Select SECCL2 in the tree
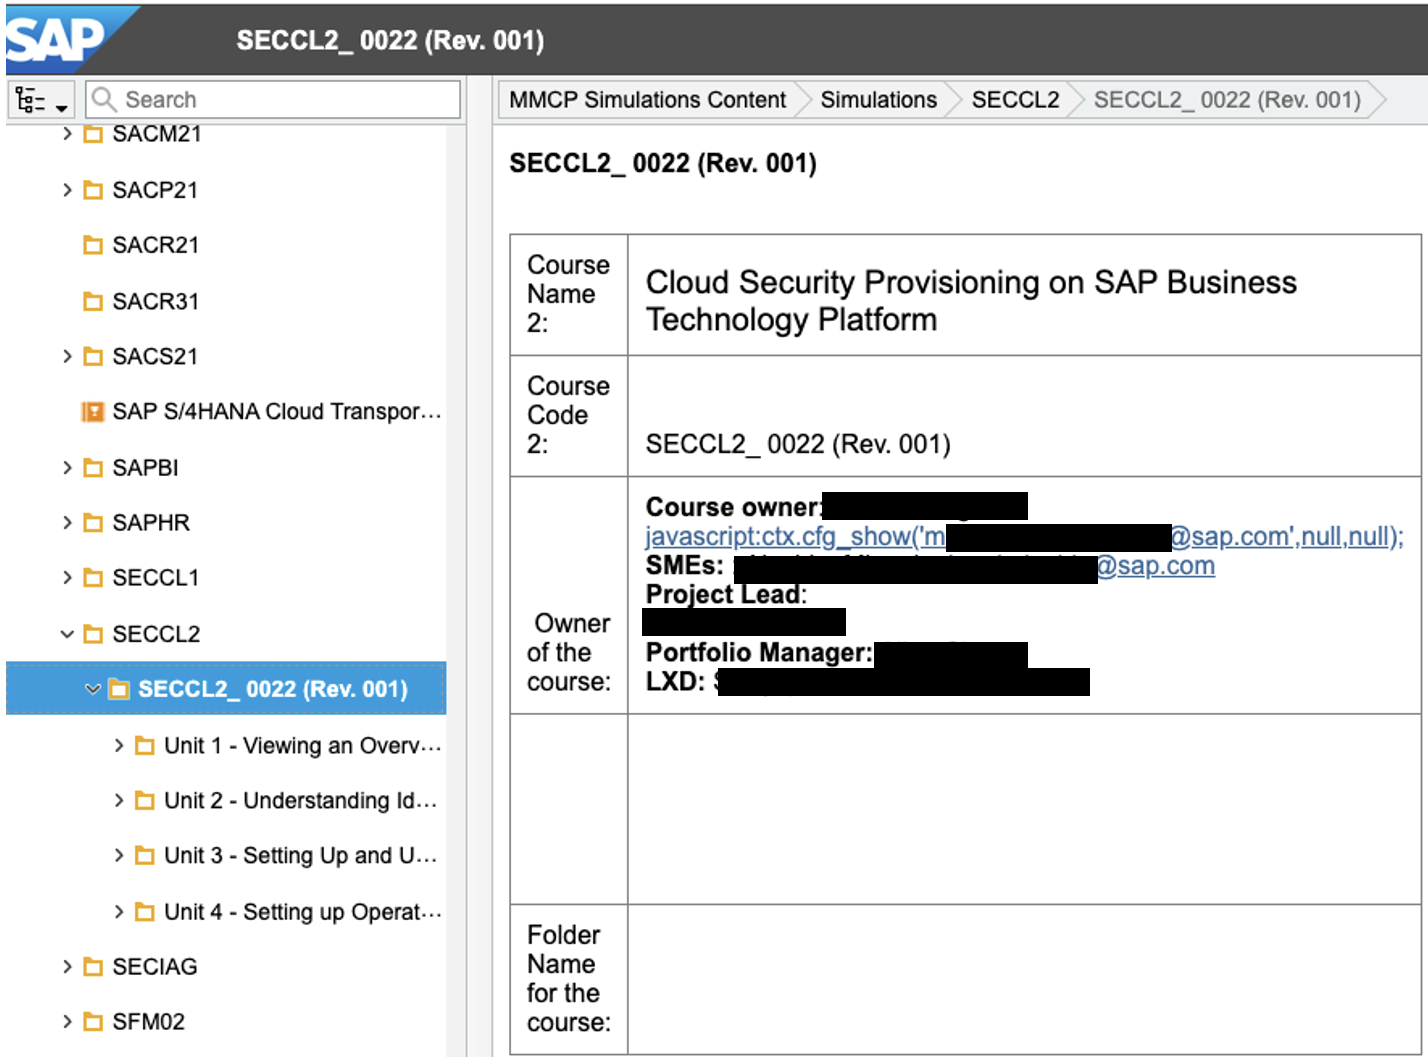This screenshot has width=1428, height=1064. click(x=156, y=634)
